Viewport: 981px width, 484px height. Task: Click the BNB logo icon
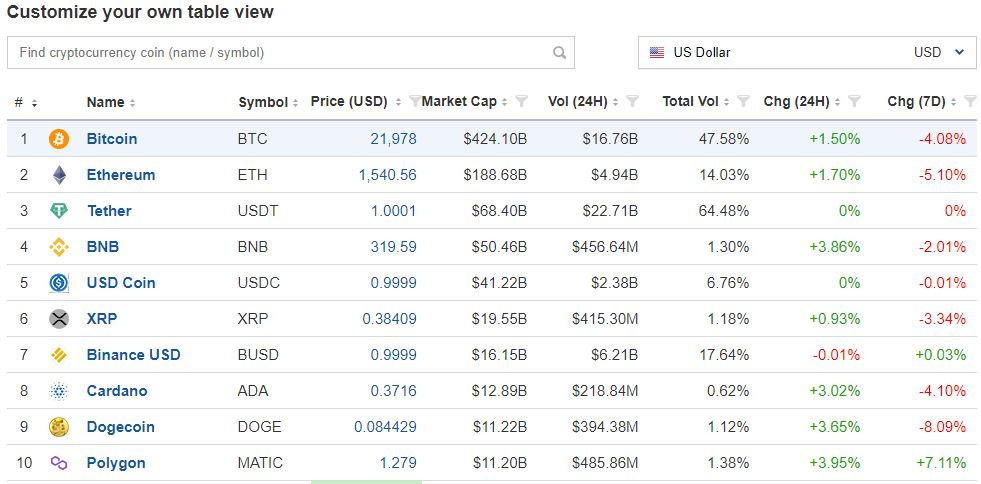59,247
